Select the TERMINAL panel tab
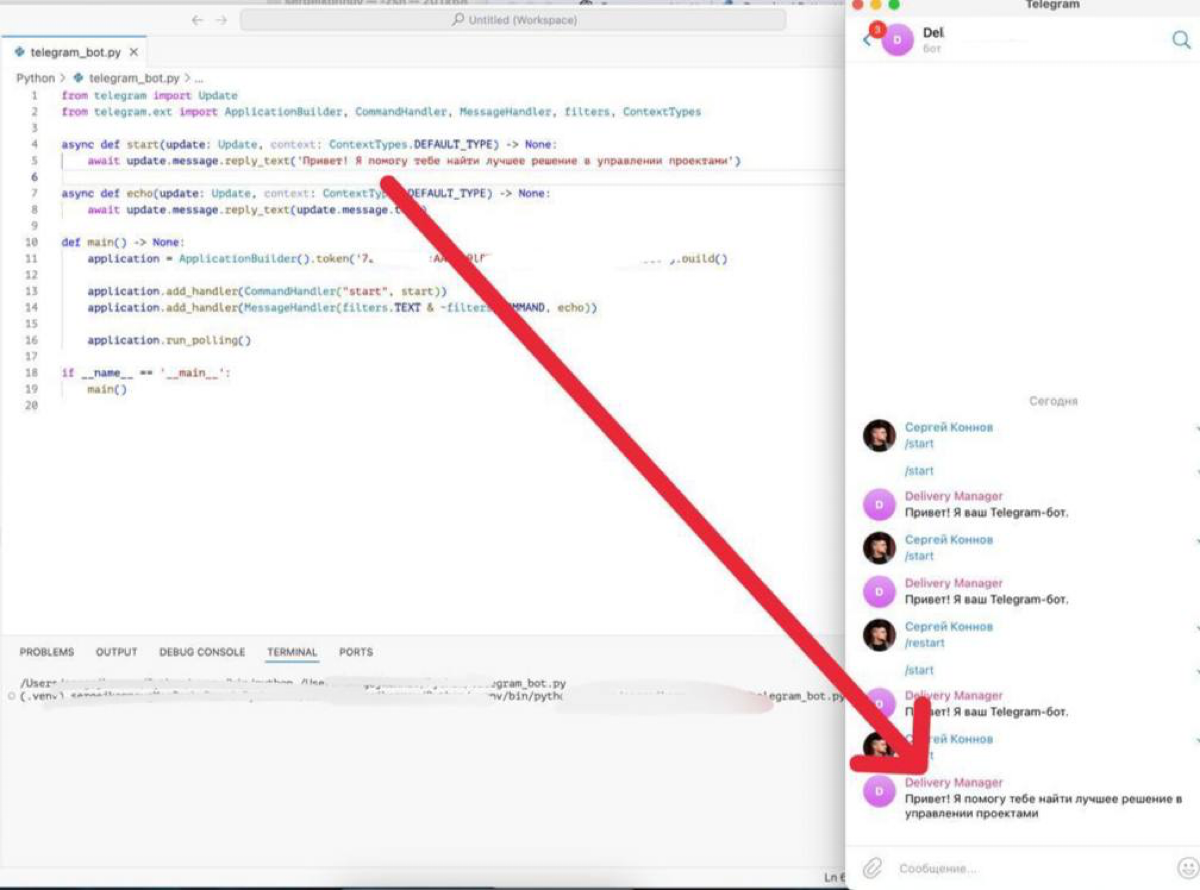 [292, 652]
